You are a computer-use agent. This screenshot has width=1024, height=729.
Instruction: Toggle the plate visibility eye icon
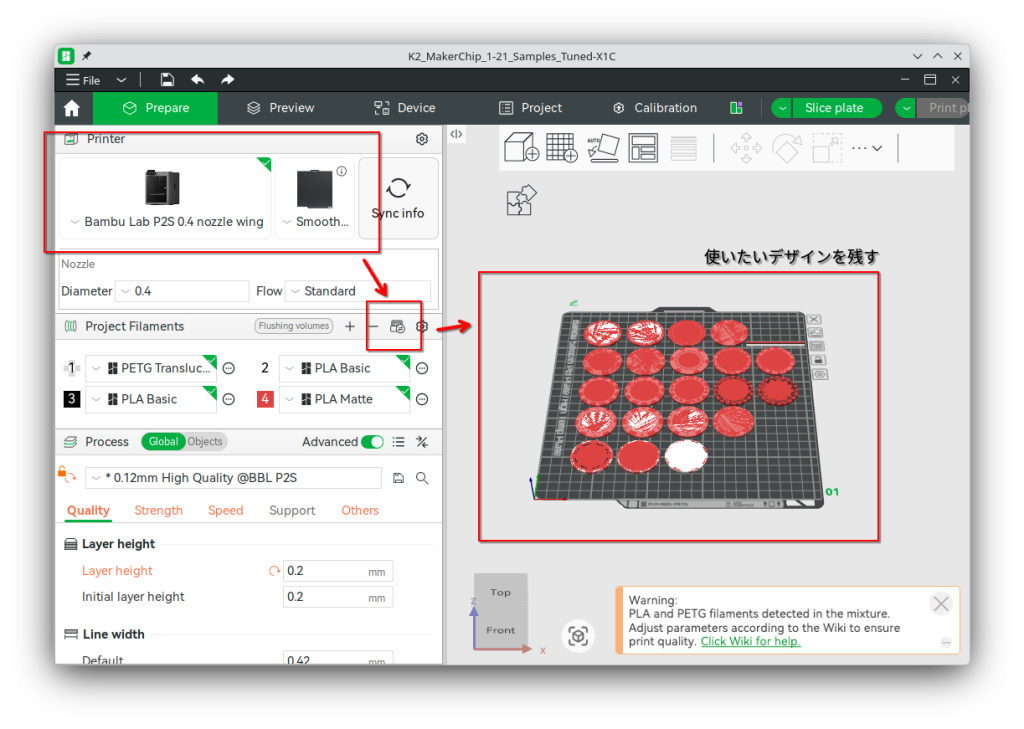coord(820,374)
